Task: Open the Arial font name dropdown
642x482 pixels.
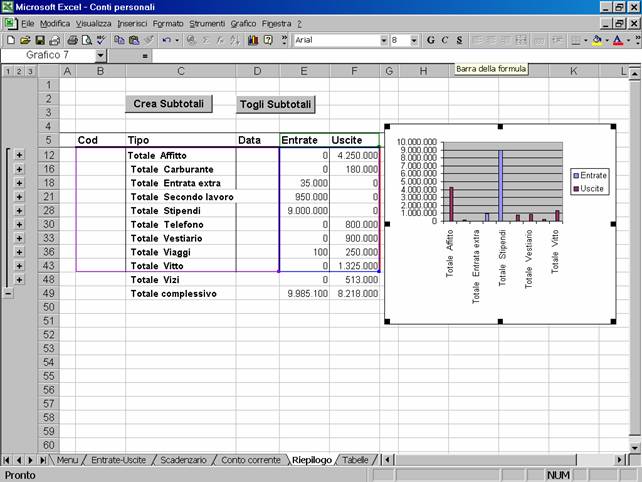Action: coord(385,40)
